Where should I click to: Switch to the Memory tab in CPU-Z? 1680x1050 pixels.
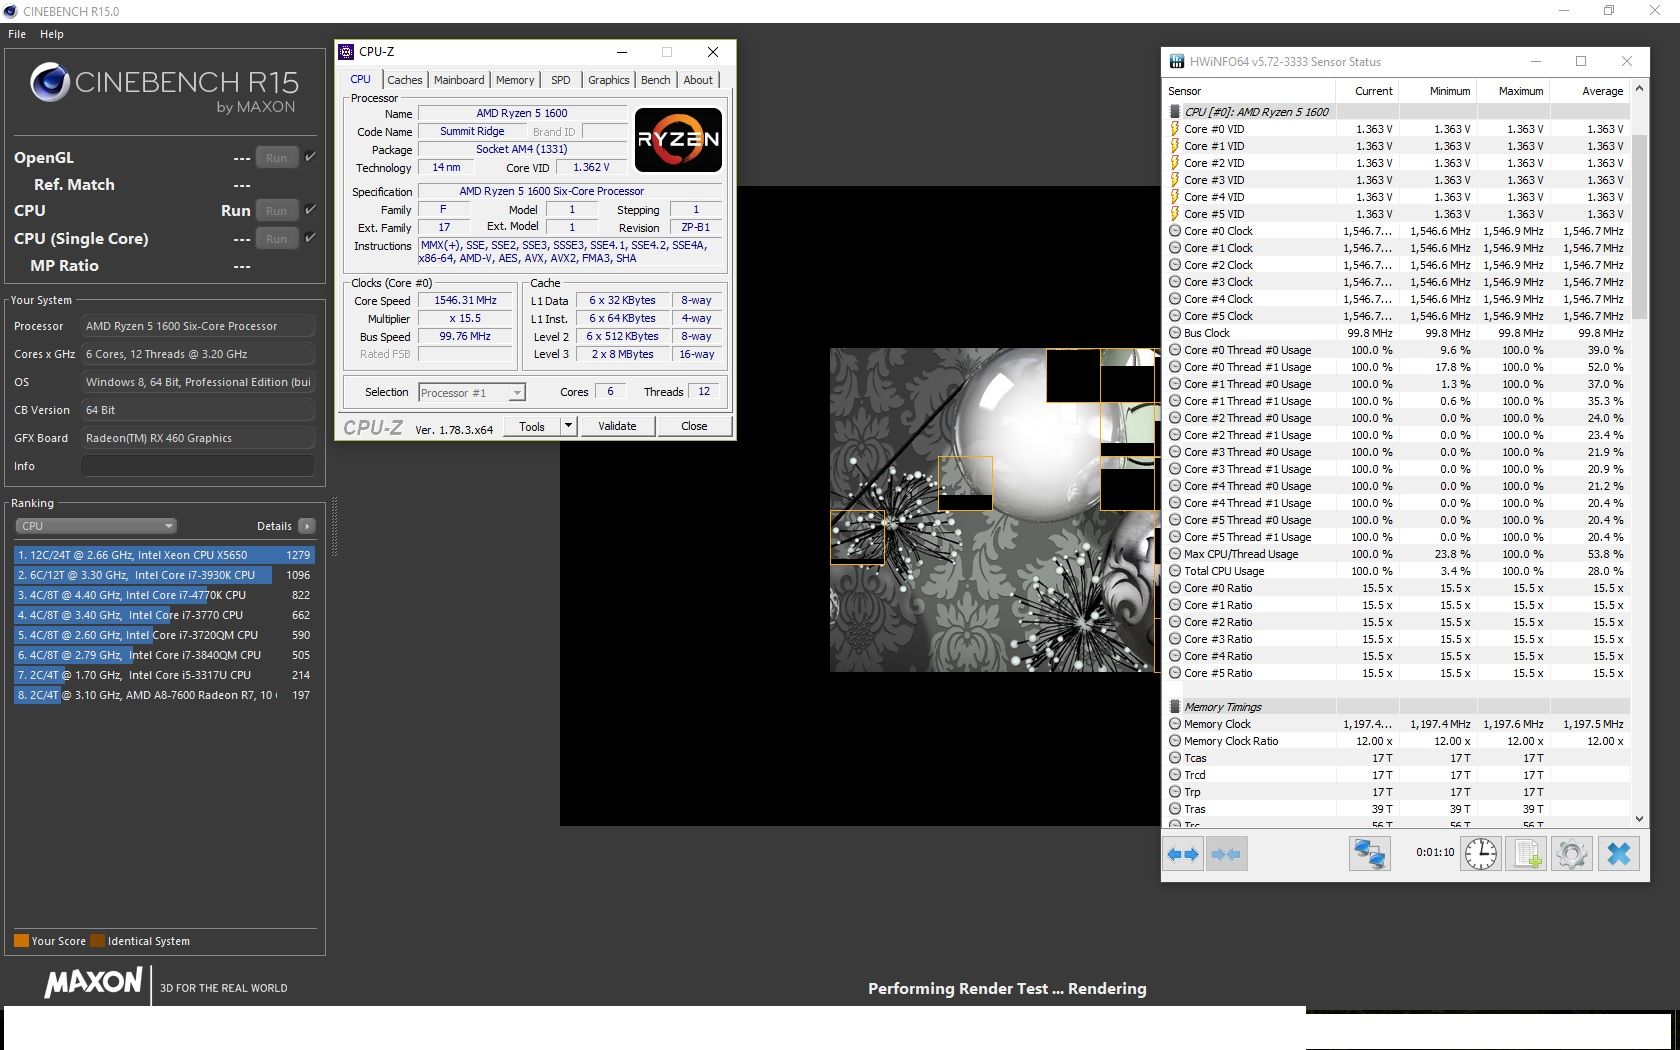pyautogui.click(x=515, y=80)
